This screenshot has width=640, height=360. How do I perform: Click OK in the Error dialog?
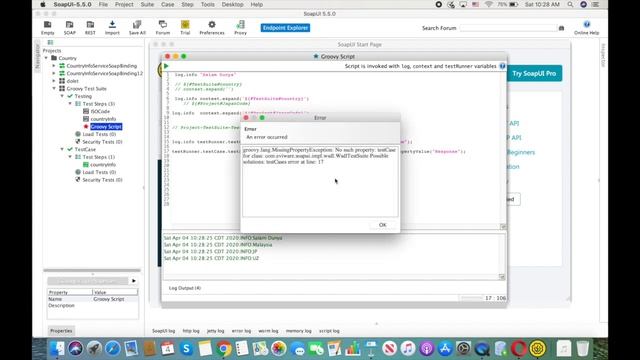coord(382,225)
